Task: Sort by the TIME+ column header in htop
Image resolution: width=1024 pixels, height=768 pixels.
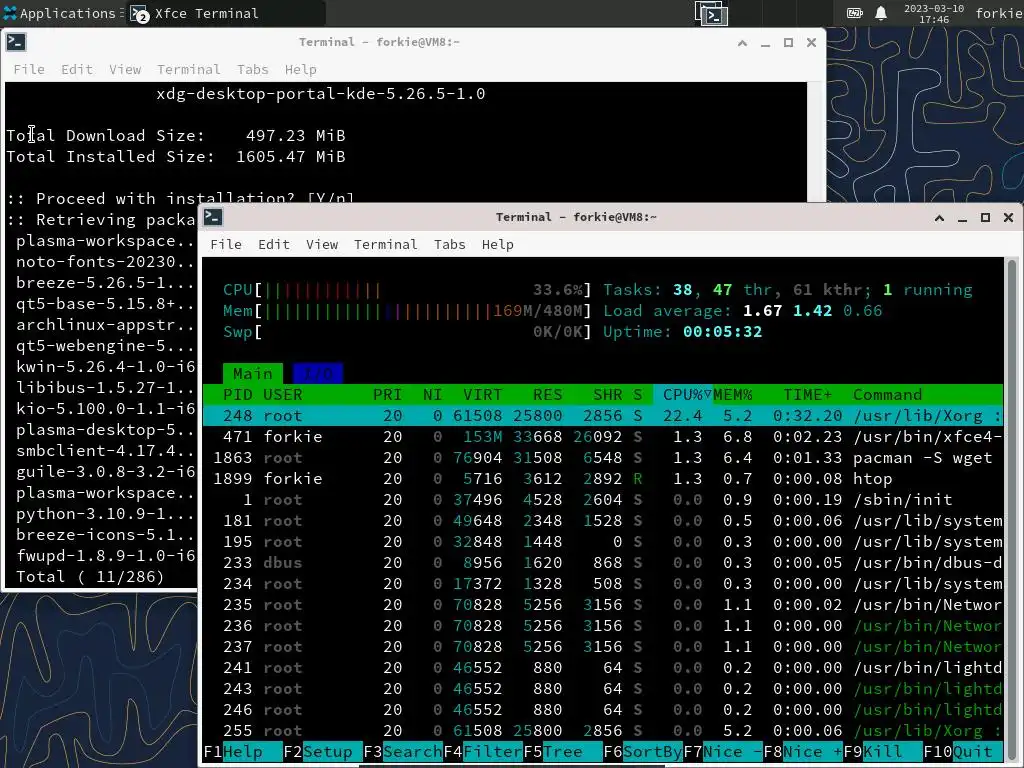Action: (x=808, y=394)
